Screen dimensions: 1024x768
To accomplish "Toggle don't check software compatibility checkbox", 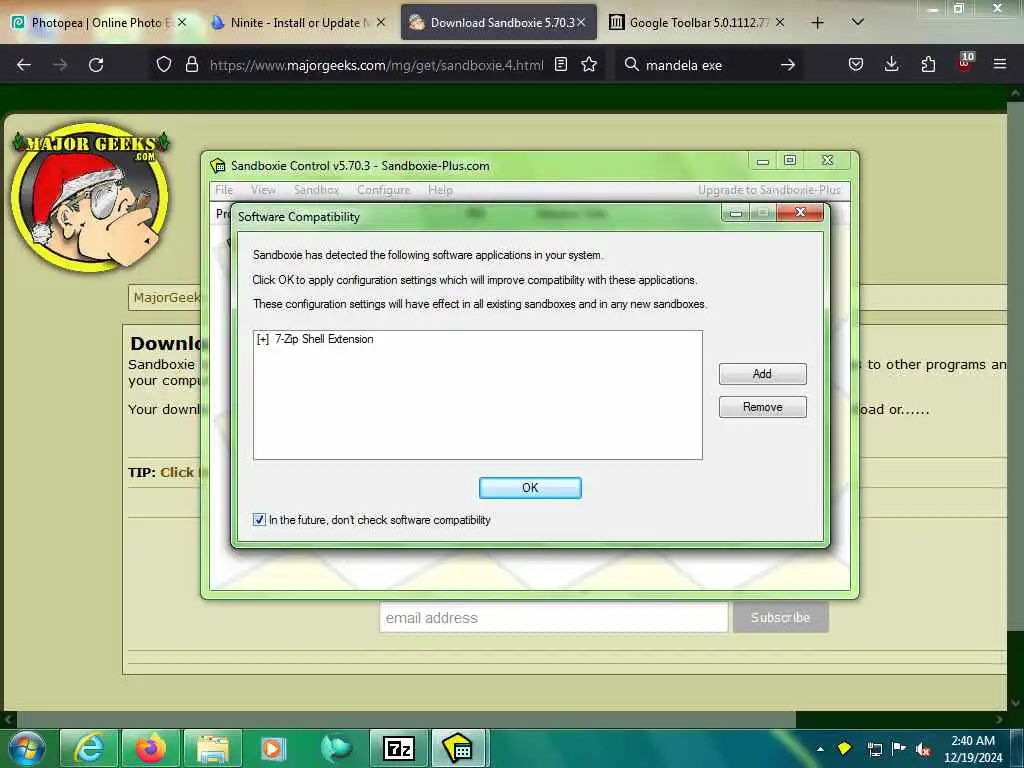I will coord(259,520).
